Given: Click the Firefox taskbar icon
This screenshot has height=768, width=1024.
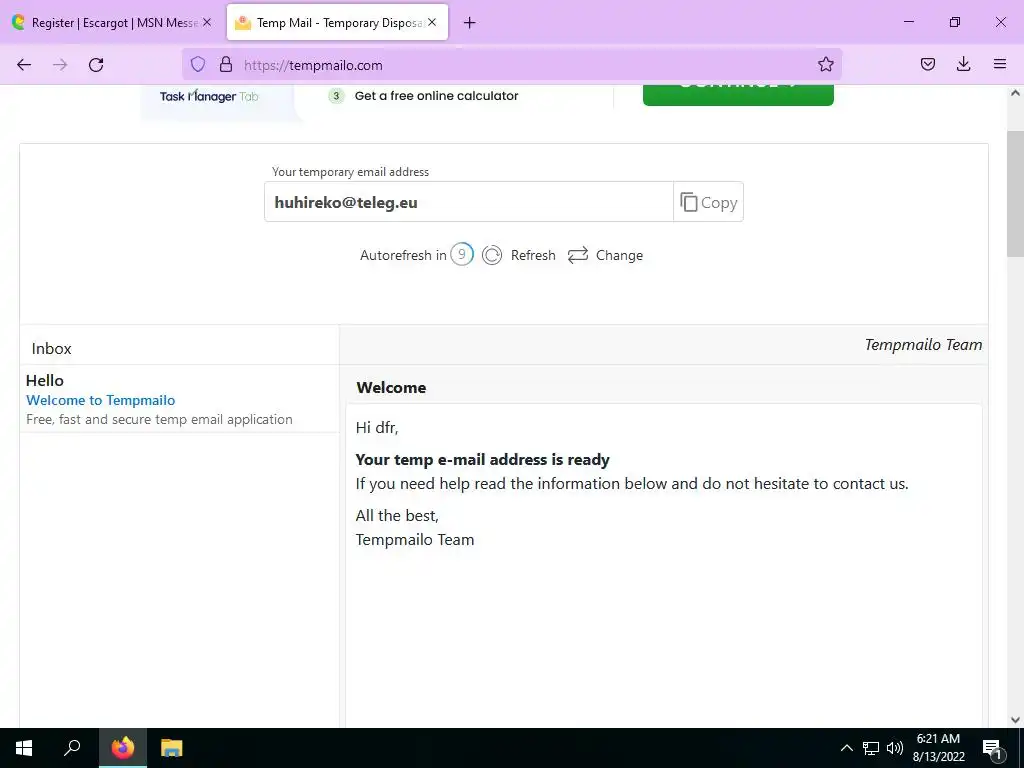Looking at the screenshot, I should click(x=123, y=748).
